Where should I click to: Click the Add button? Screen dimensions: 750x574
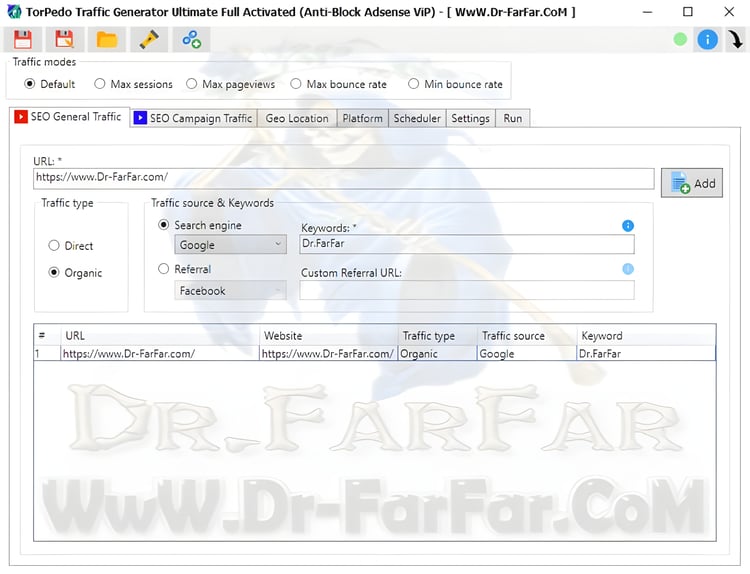click(x=692, y=183)
